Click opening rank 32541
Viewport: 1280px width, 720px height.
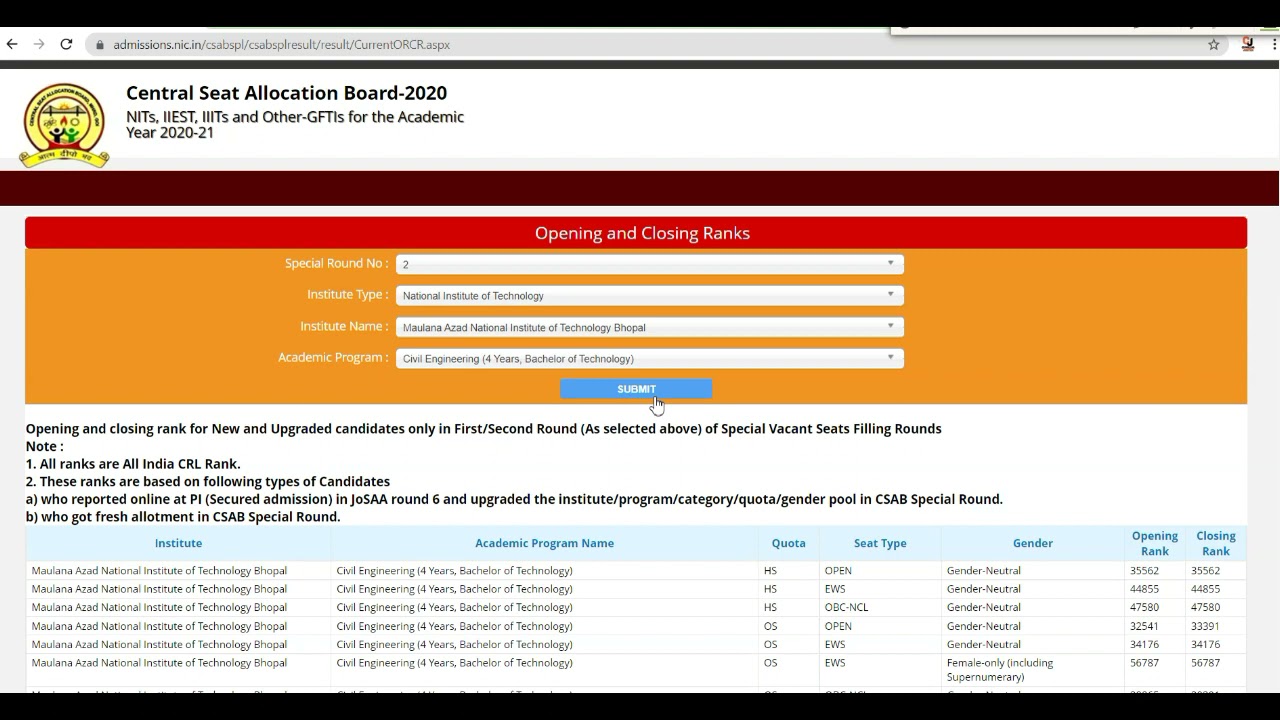coord(1144,626)
